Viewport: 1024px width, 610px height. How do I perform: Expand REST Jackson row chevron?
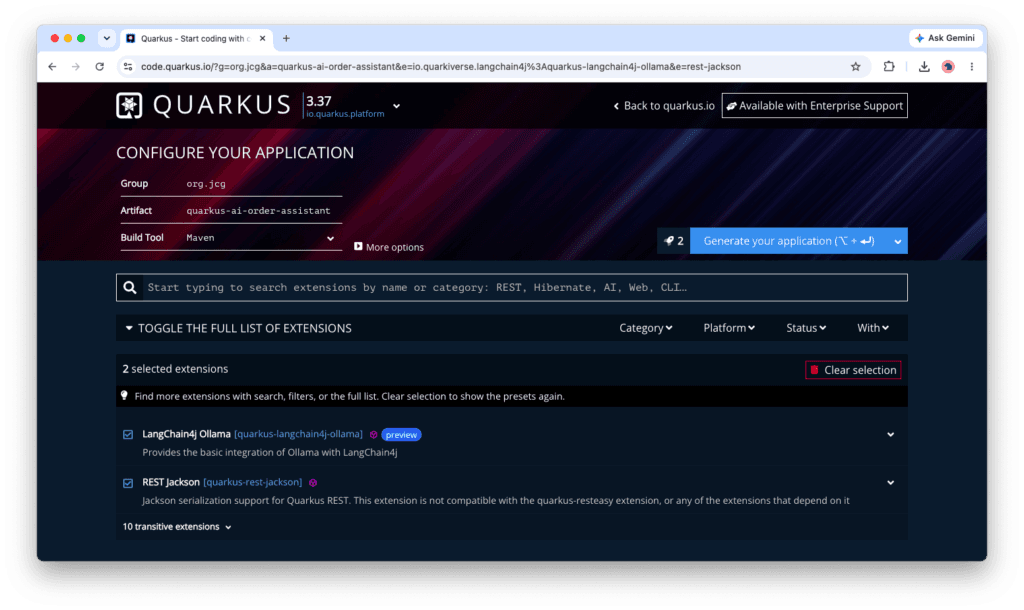coord(890,483)
